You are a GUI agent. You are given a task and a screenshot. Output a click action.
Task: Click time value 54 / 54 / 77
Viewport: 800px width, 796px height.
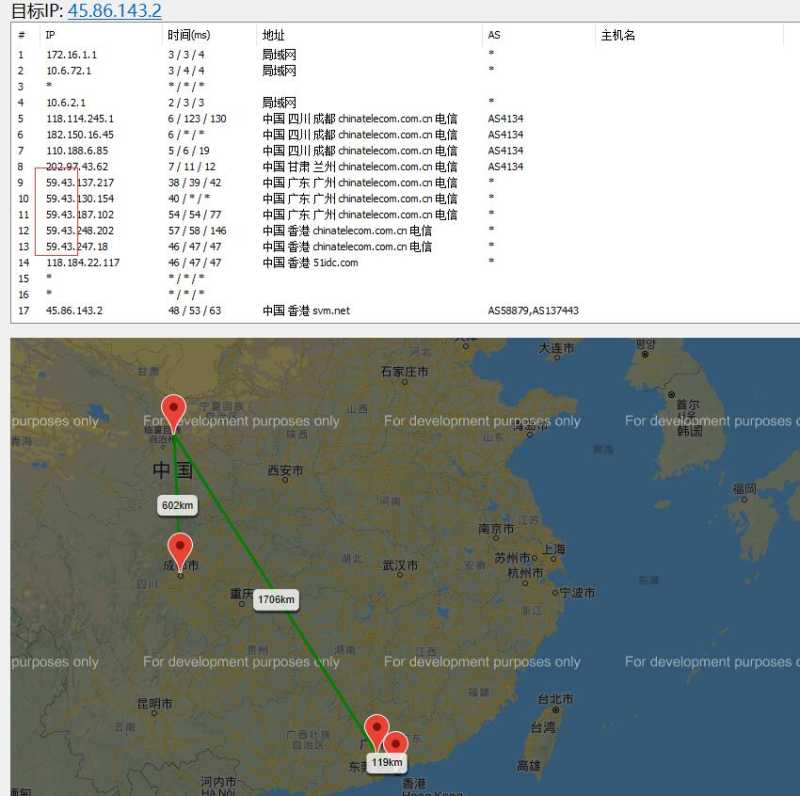[x=195, y=214]
